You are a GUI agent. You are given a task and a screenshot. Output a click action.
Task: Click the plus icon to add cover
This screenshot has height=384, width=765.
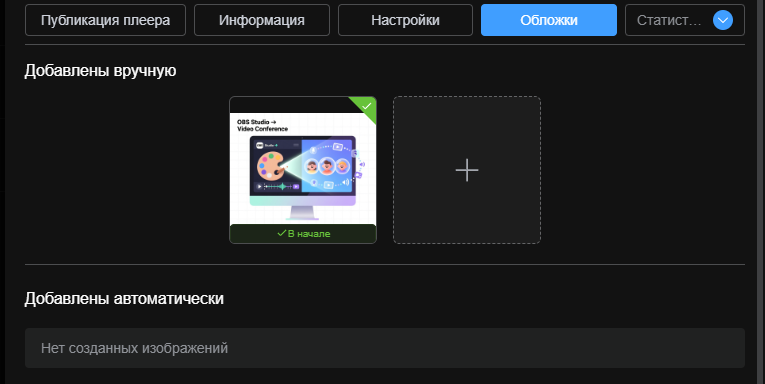pyautogui.click(x=467, y=170)
